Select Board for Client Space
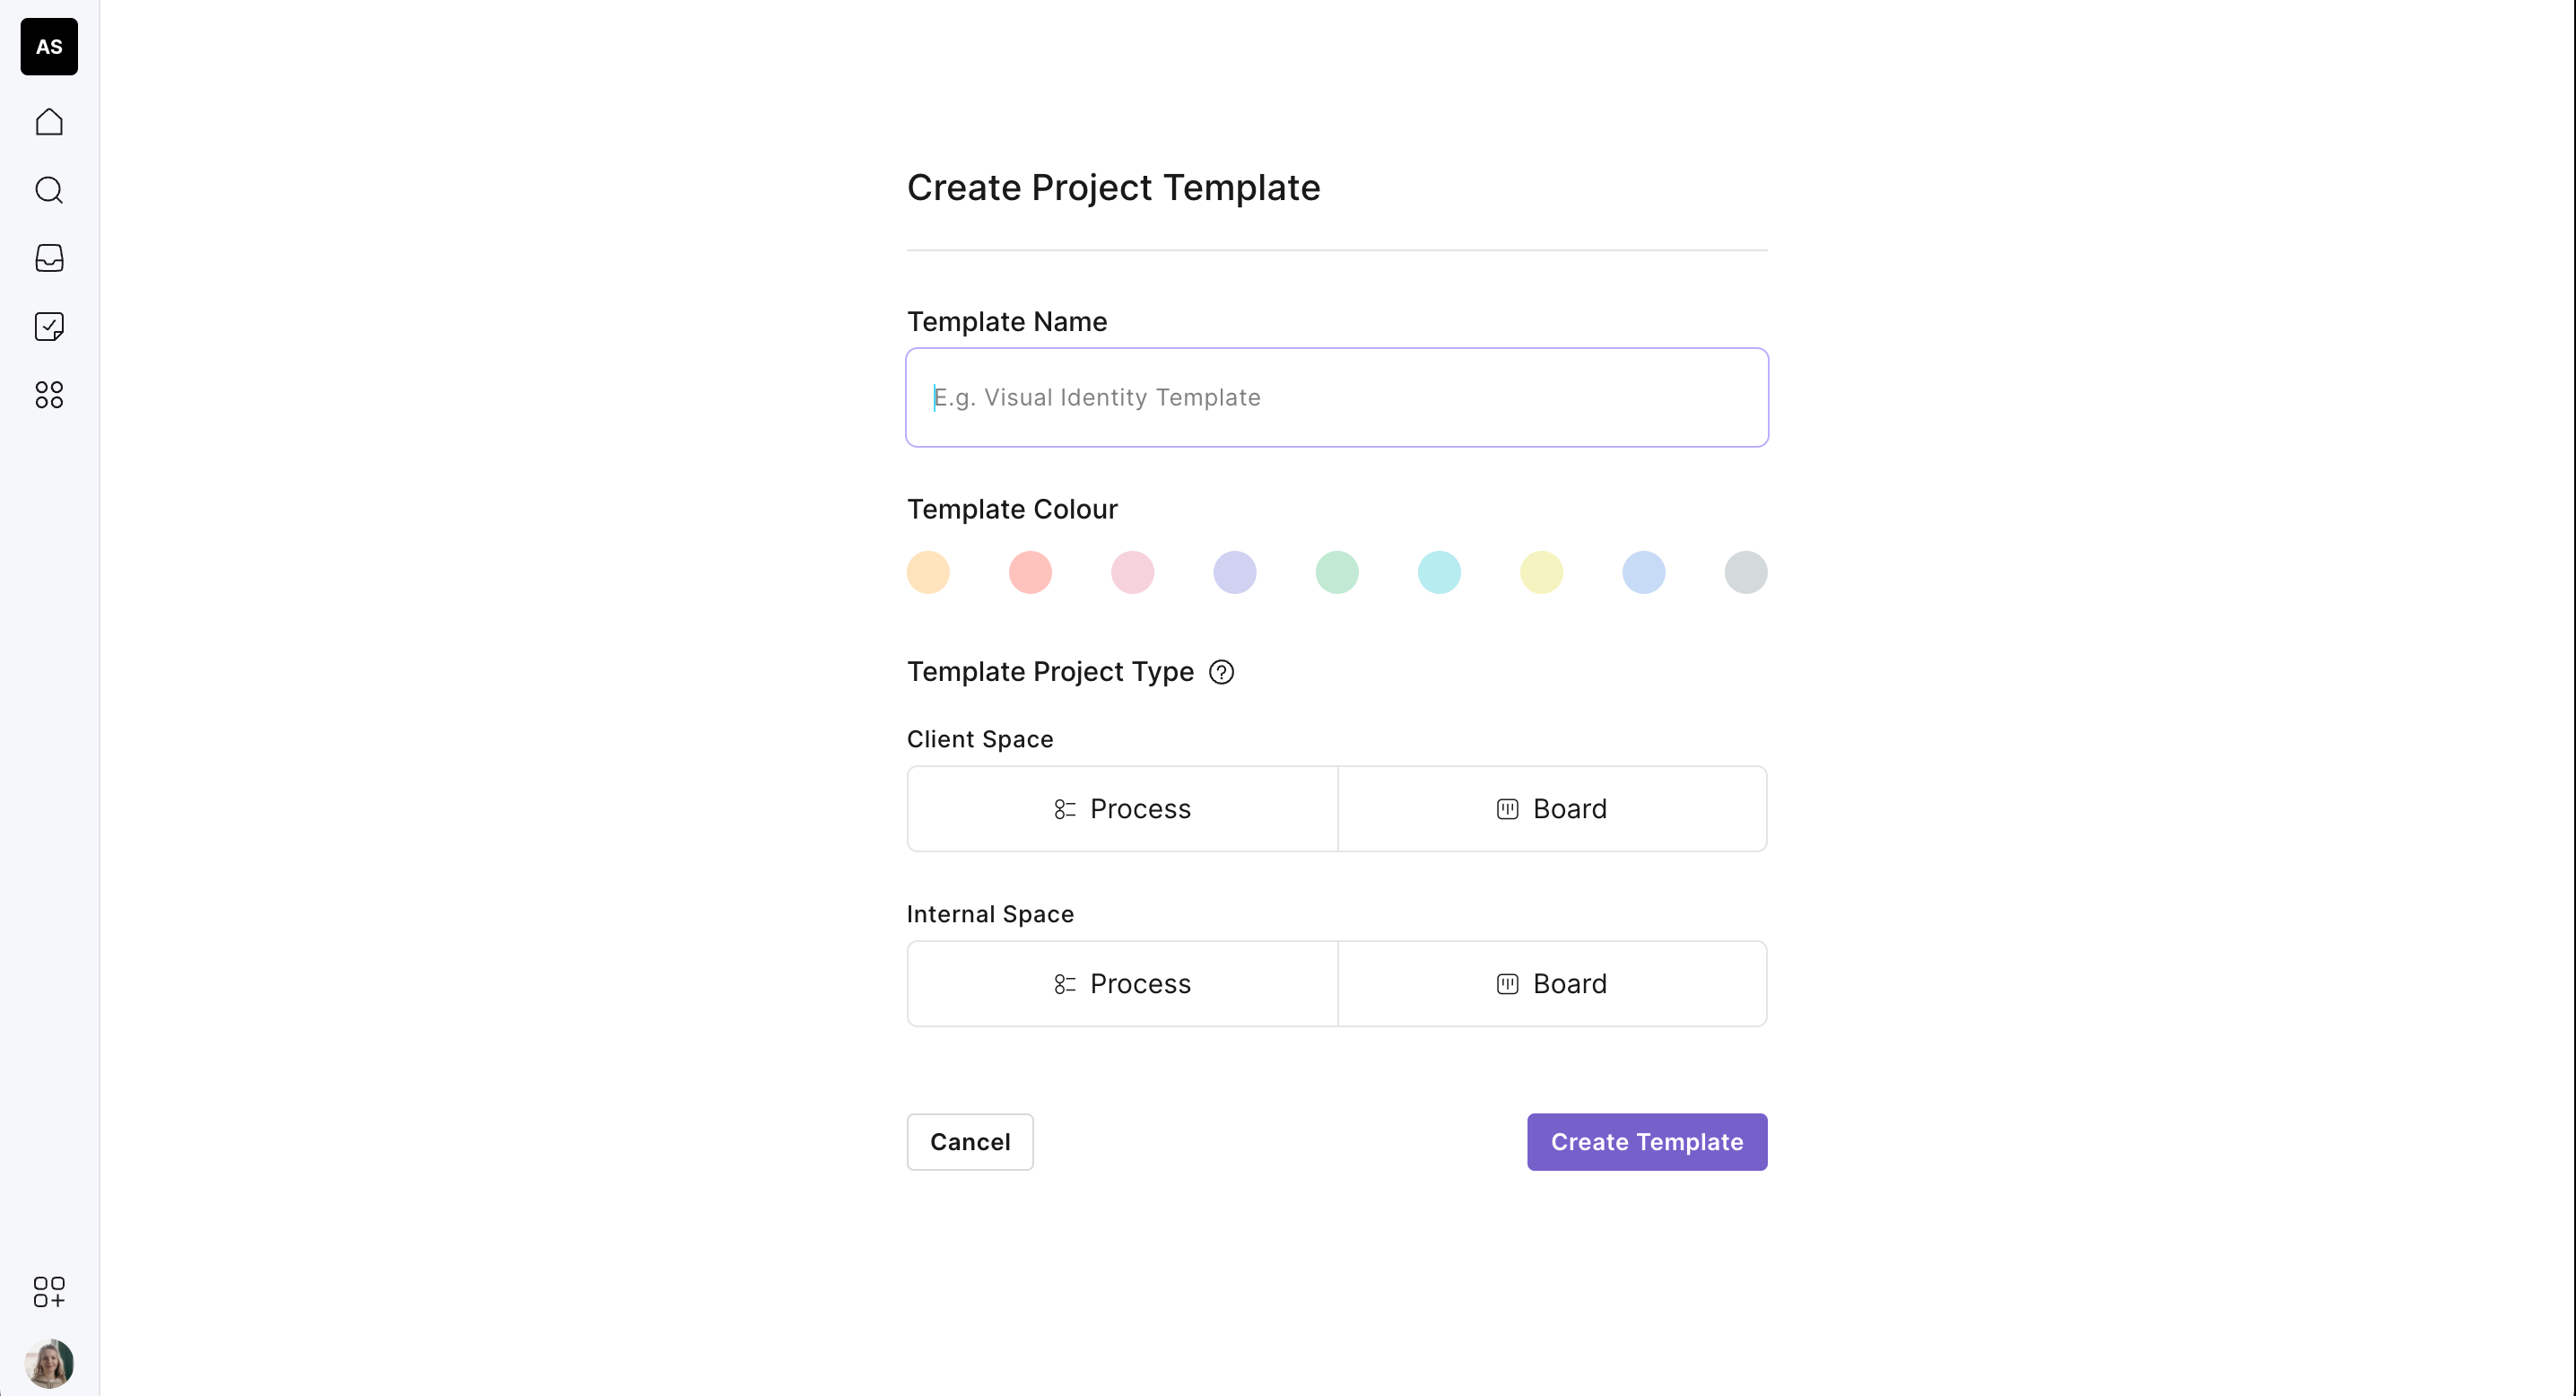Screen dimensions: 2576x1396 (1552, 809)
